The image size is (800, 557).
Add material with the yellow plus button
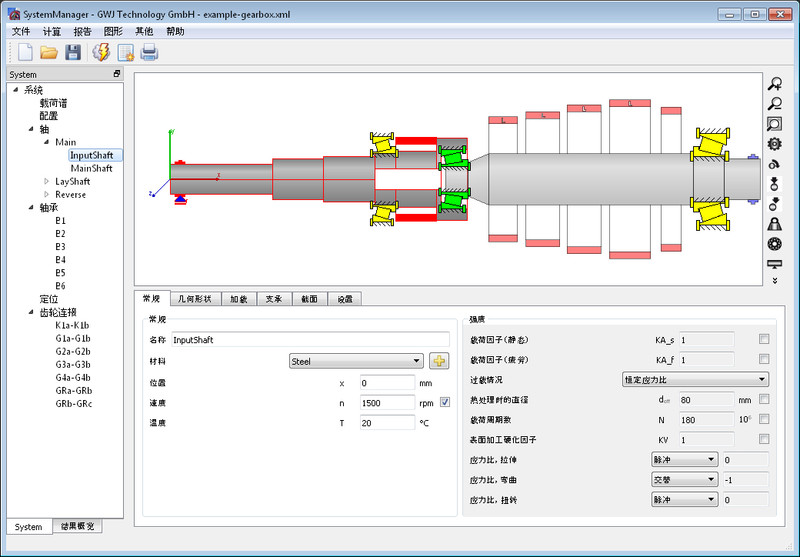coord(439,361)
